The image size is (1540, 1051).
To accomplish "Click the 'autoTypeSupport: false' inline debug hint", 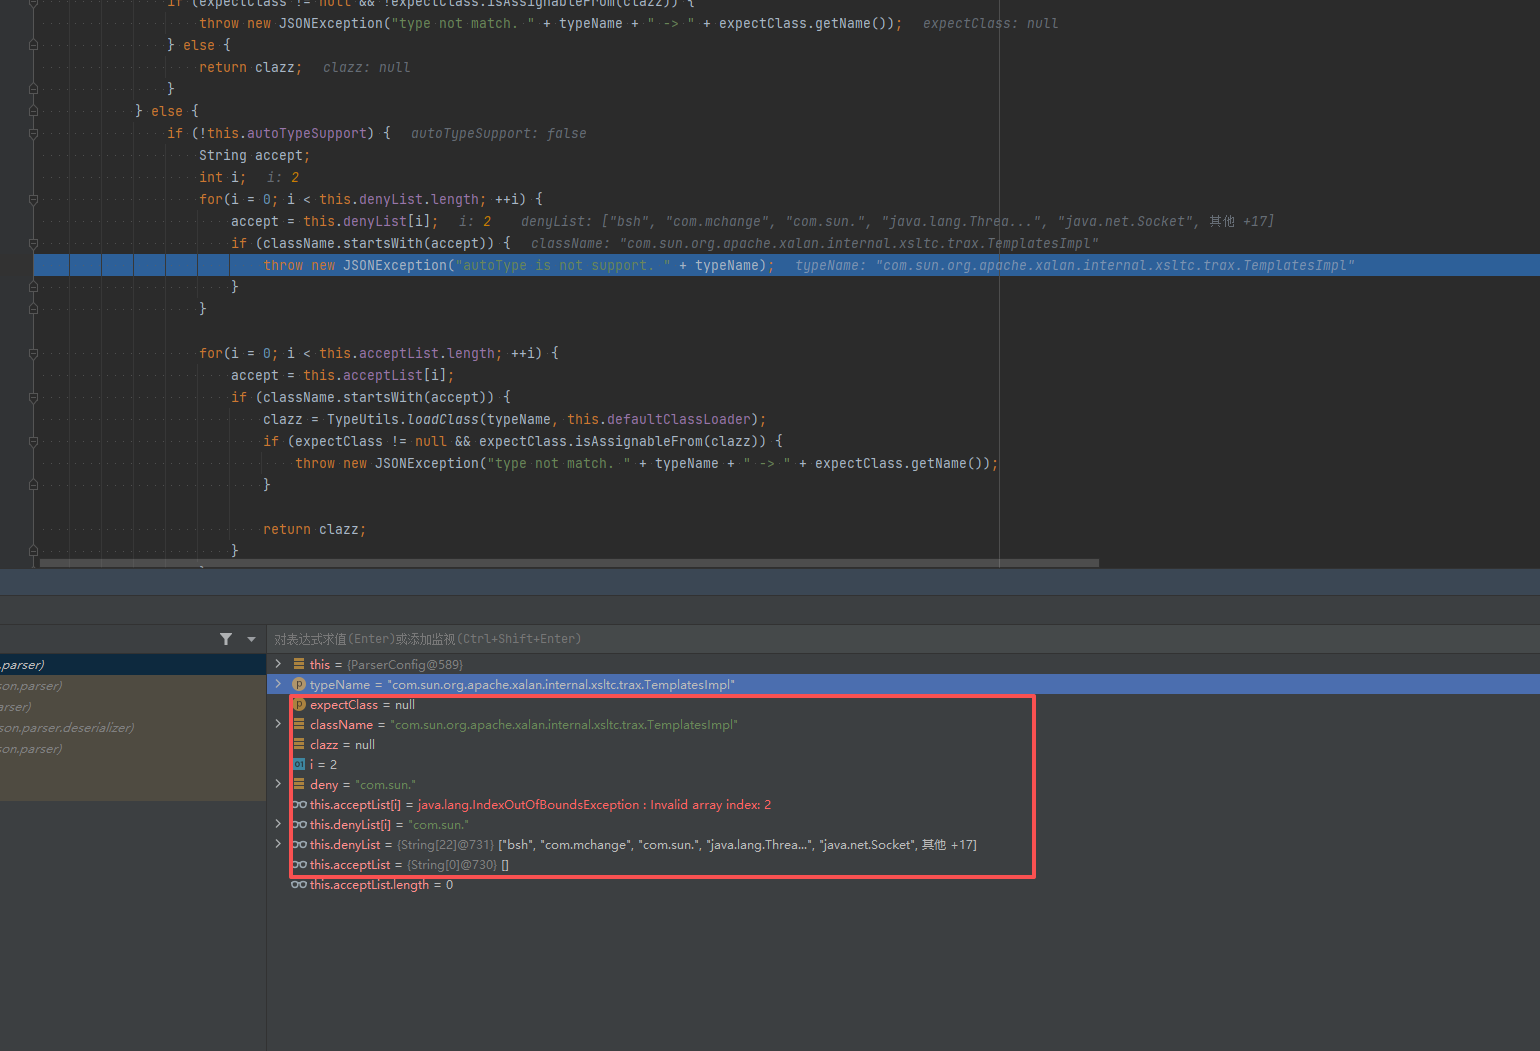I will pyautogui.click(x=498, y=133).
